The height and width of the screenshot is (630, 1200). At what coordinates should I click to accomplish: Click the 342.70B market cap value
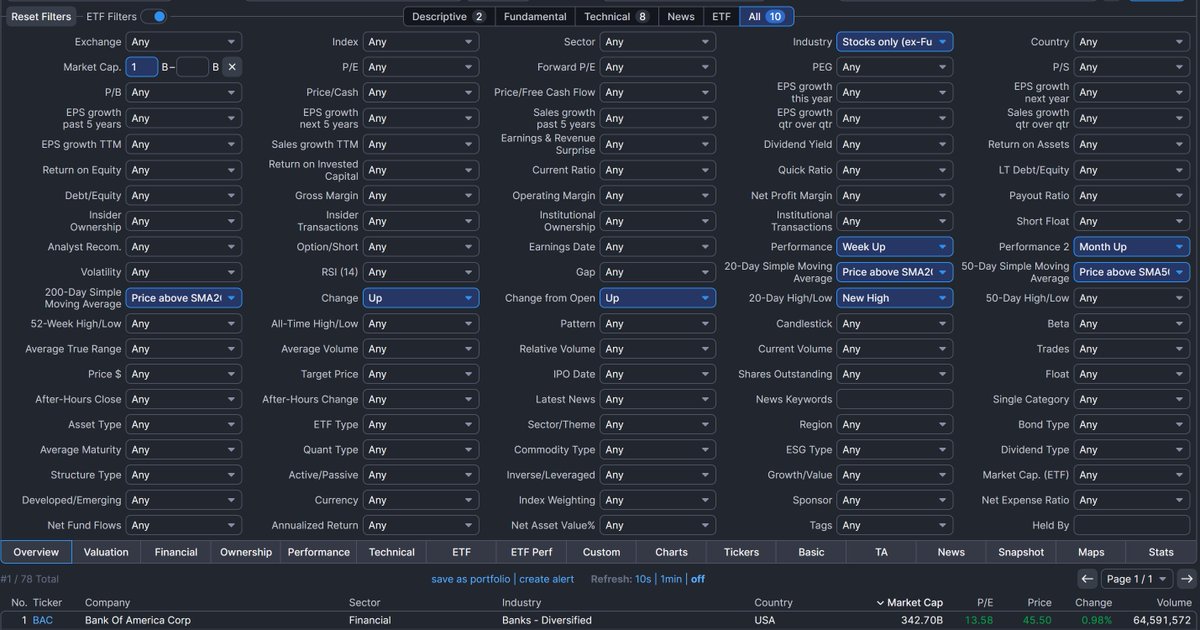921,620
